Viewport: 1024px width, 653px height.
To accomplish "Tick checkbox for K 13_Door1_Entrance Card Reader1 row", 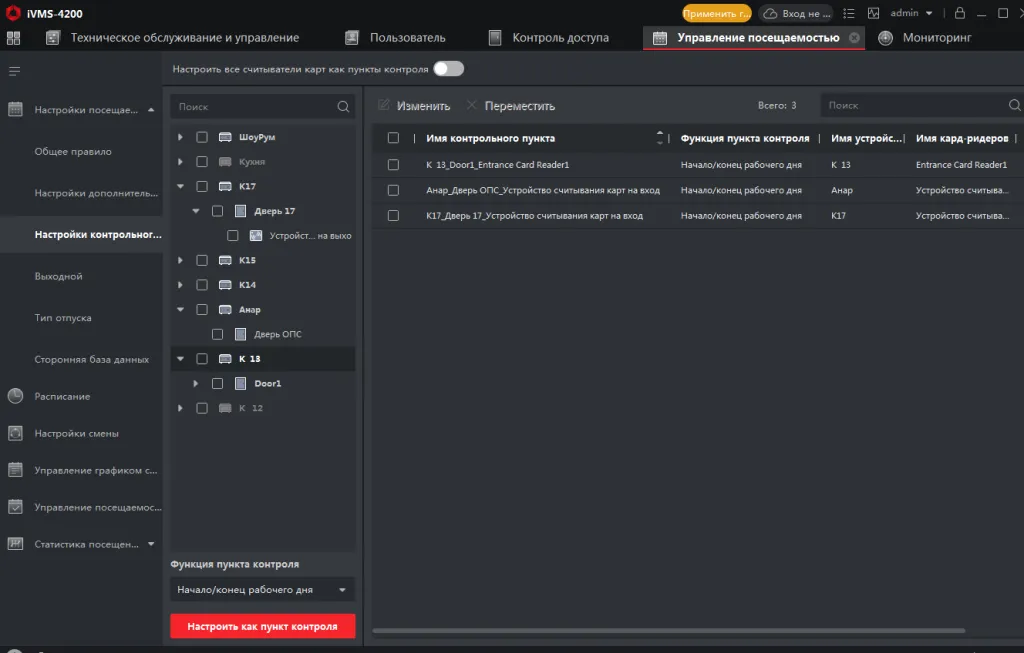I will 393,164.
